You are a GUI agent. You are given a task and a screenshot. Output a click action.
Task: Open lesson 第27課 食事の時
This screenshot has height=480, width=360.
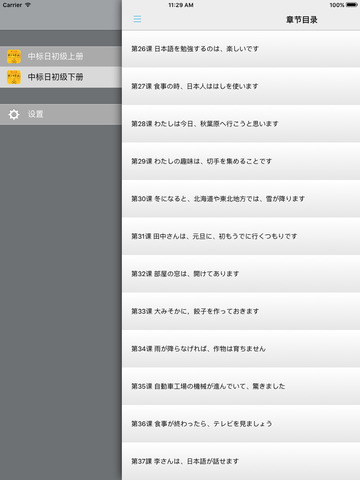click(241, 86)
